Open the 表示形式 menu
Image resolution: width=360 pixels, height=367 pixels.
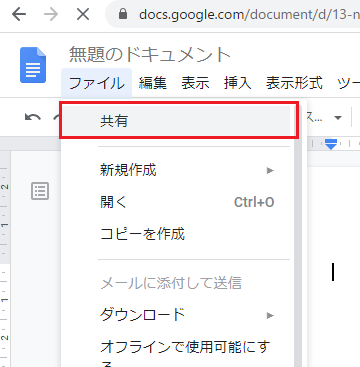(294, 83)
